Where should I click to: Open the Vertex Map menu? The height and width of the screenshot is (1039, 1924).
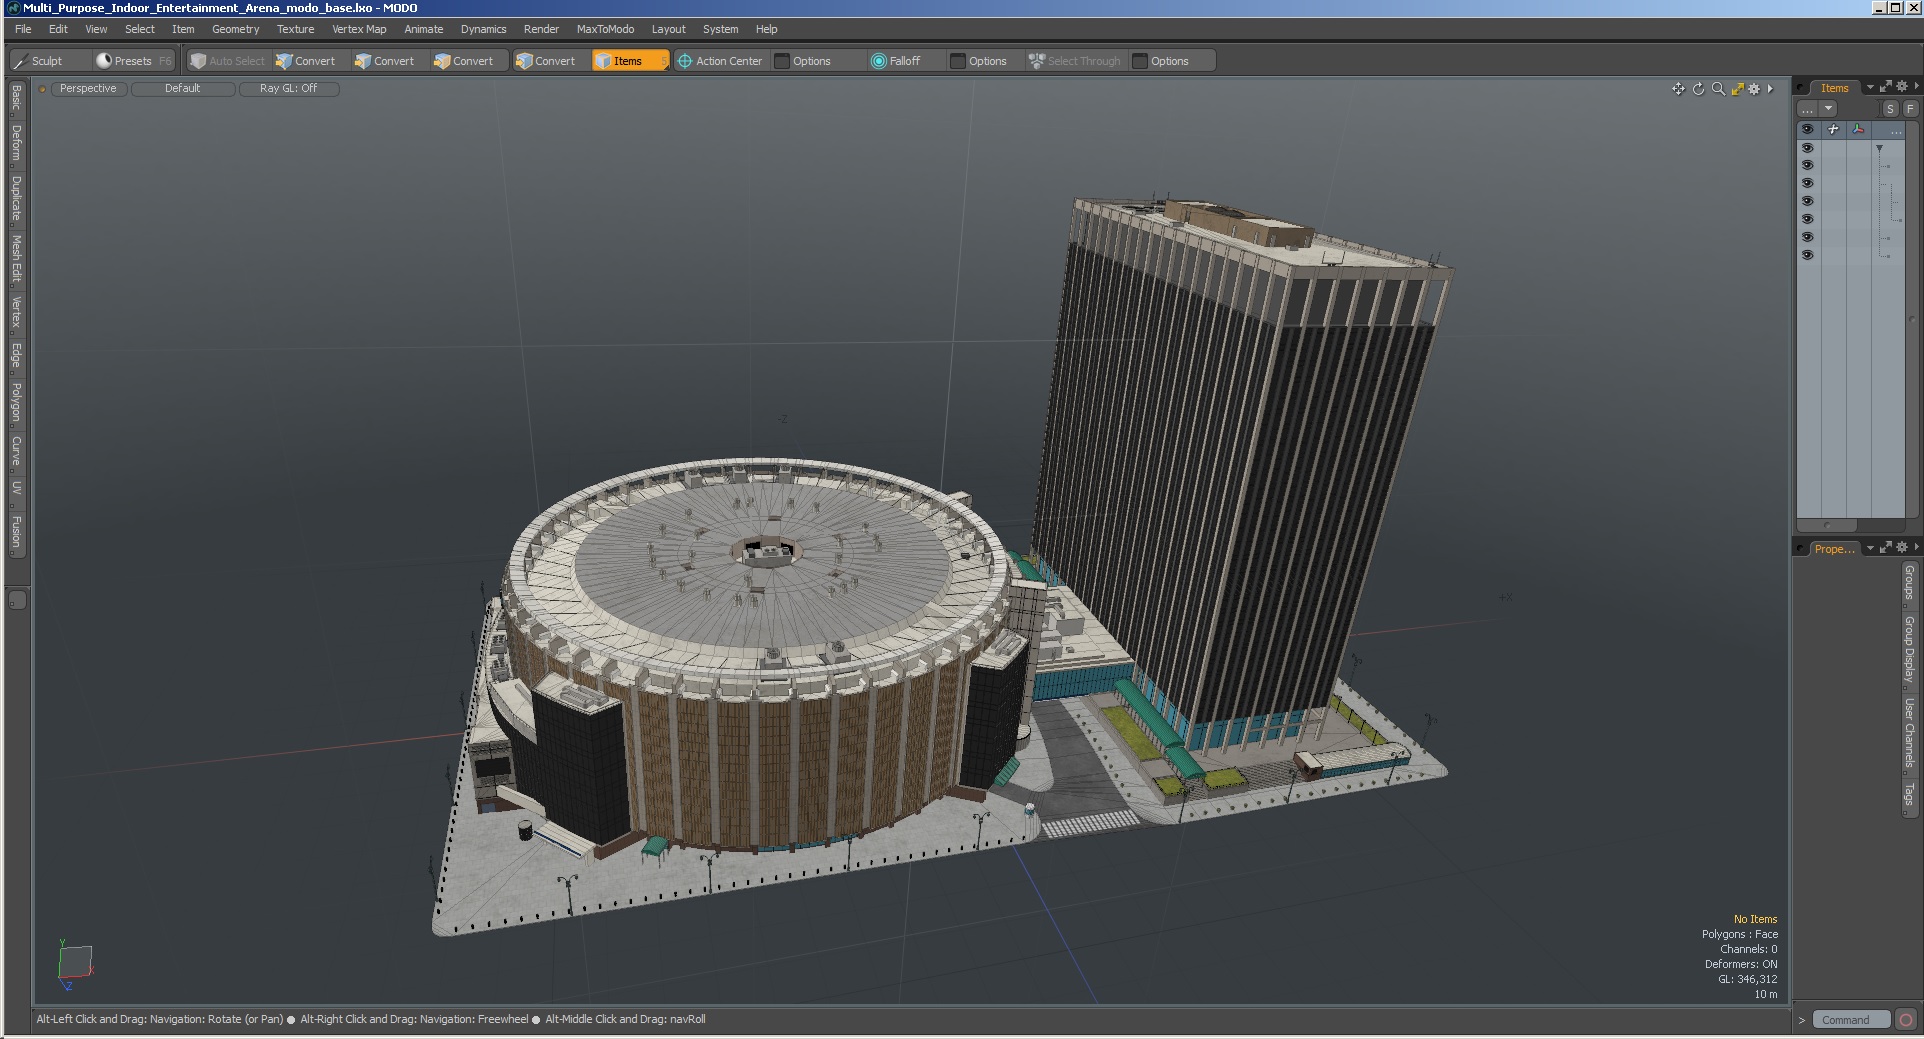pos(359,29)
